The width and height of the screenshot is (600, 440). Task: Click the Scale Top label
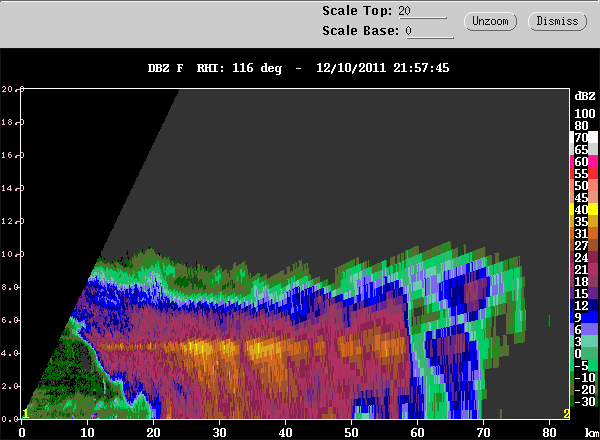pyautogui.click(x=357, y=11)
